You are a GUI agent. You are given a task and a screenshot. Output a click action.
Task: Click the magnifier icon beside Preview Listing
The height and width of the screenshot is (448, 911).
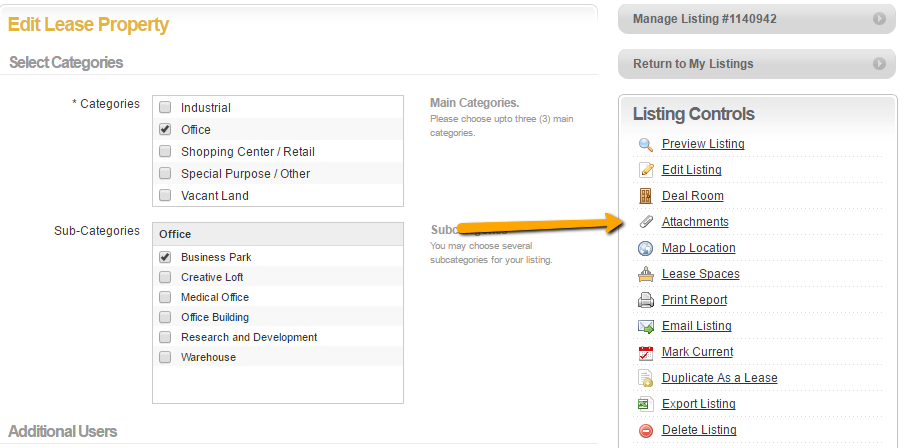tap(645, 144)
